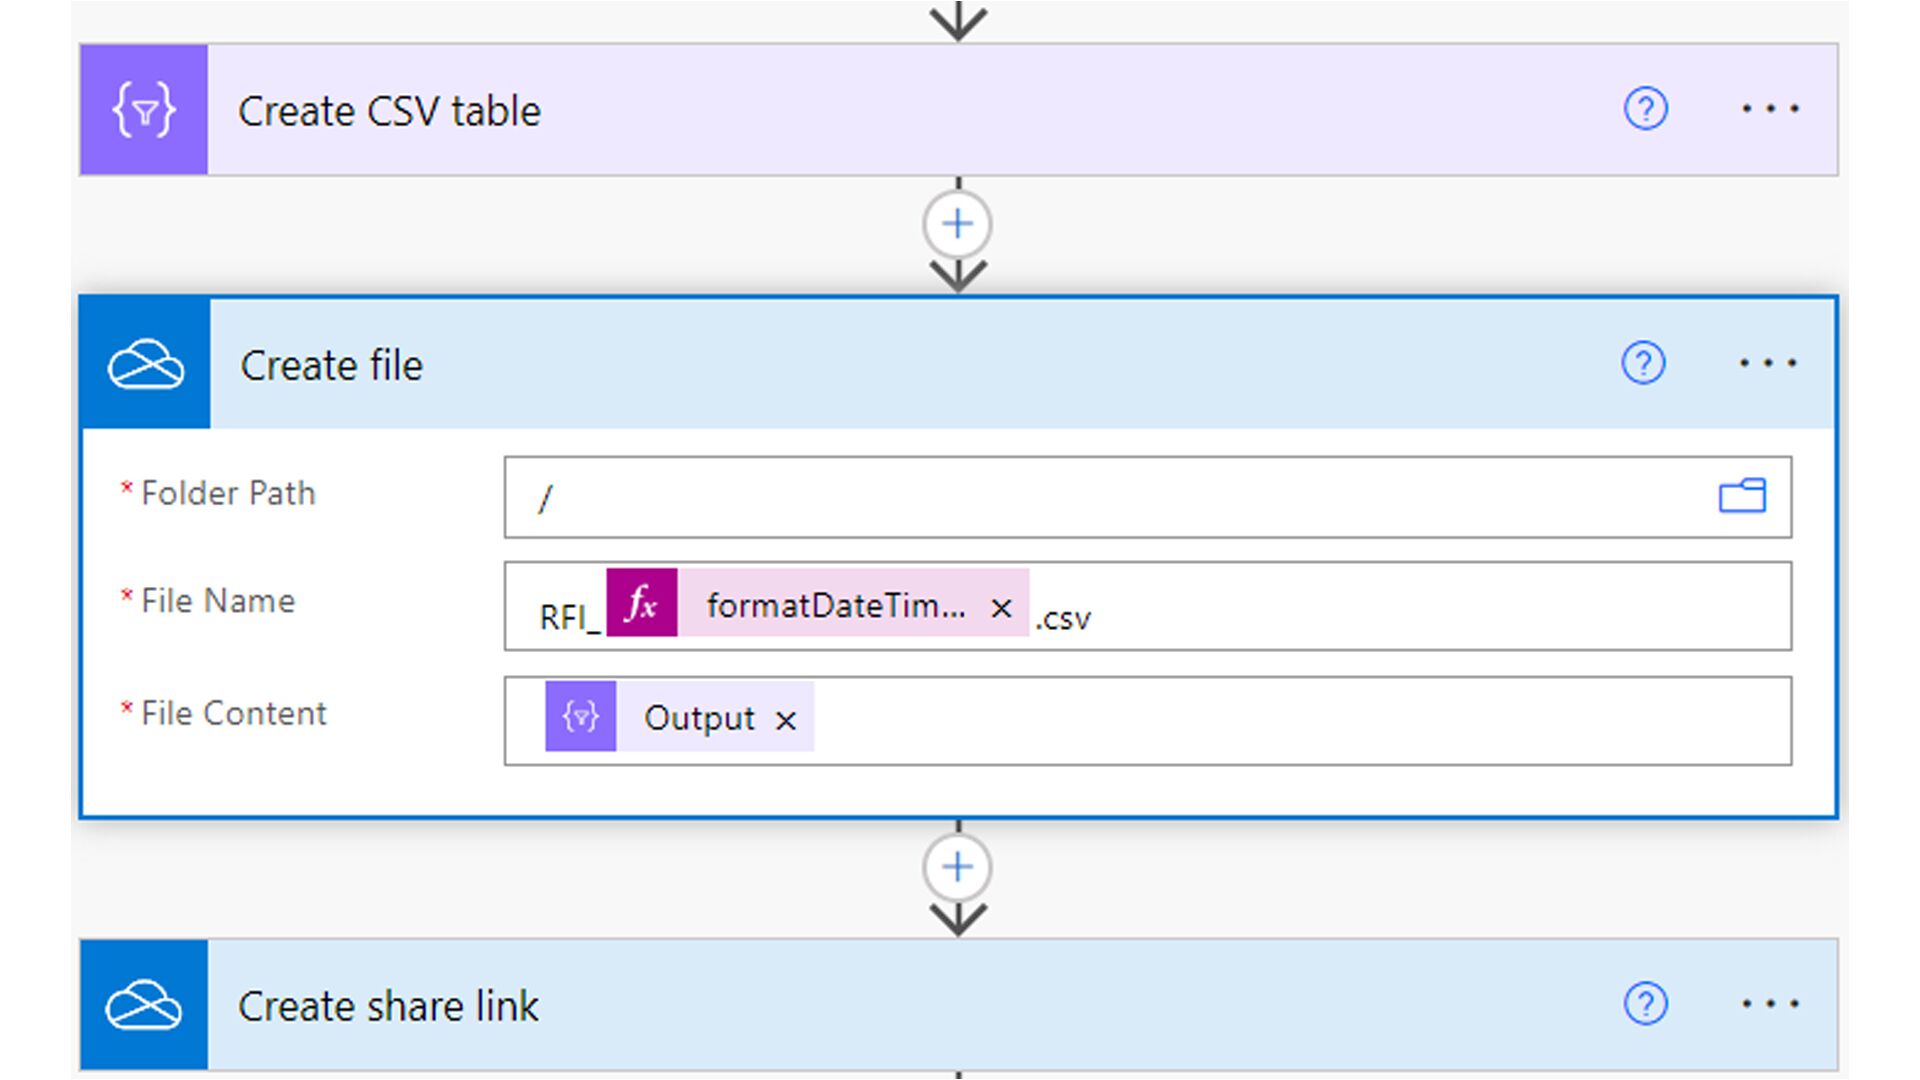Open help for Create file action

tap(1643, 363)
